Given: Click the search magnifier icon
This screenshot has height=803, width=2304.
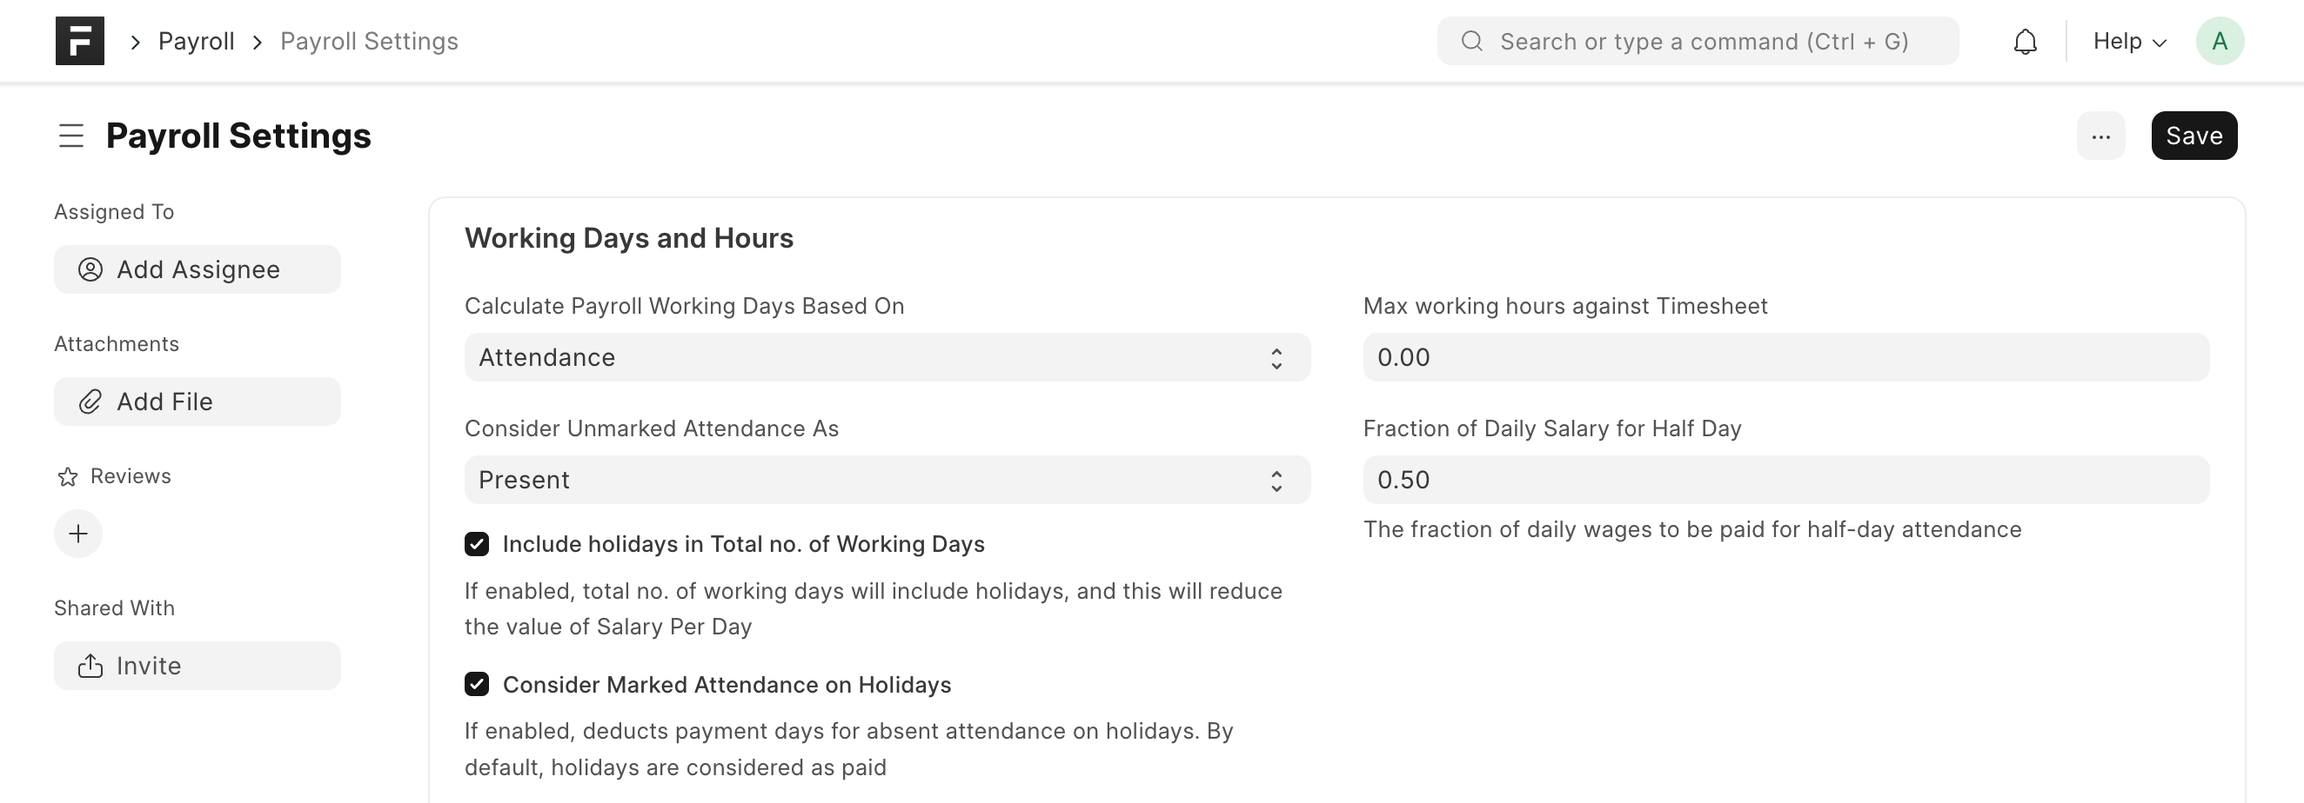Looking at the screenshot, I should [x=1471, y=41].
